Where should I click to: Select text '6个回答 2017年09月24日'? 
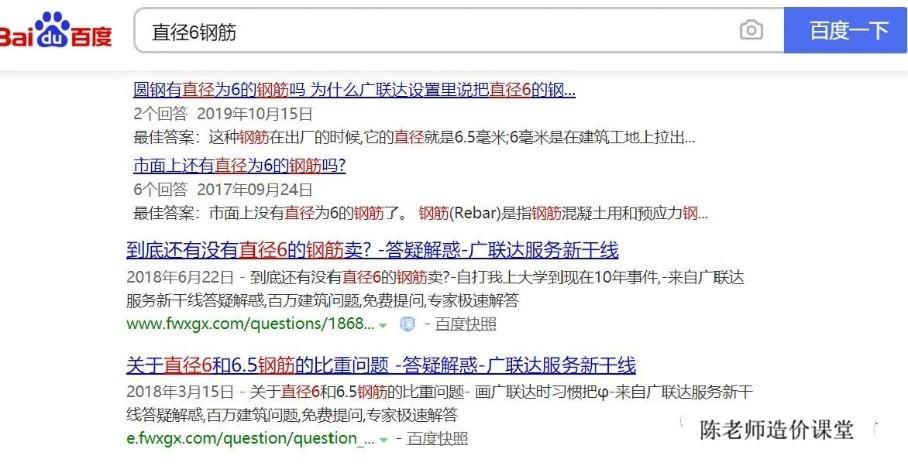pyautogui.click(x=223, y=189)
